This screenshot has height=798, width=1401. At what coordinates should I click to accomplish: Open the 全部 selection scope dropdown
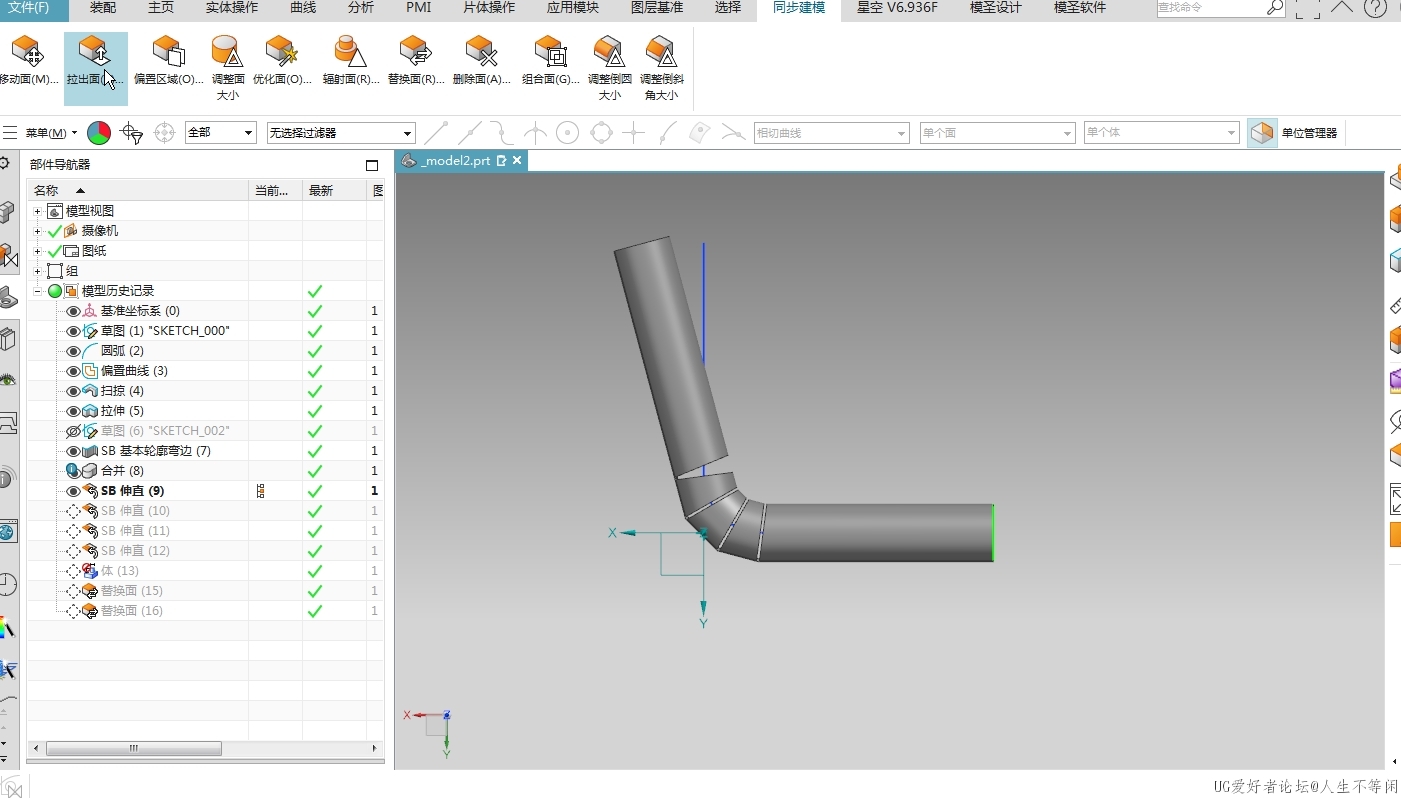pyautogui.click(x=221, y=132)
